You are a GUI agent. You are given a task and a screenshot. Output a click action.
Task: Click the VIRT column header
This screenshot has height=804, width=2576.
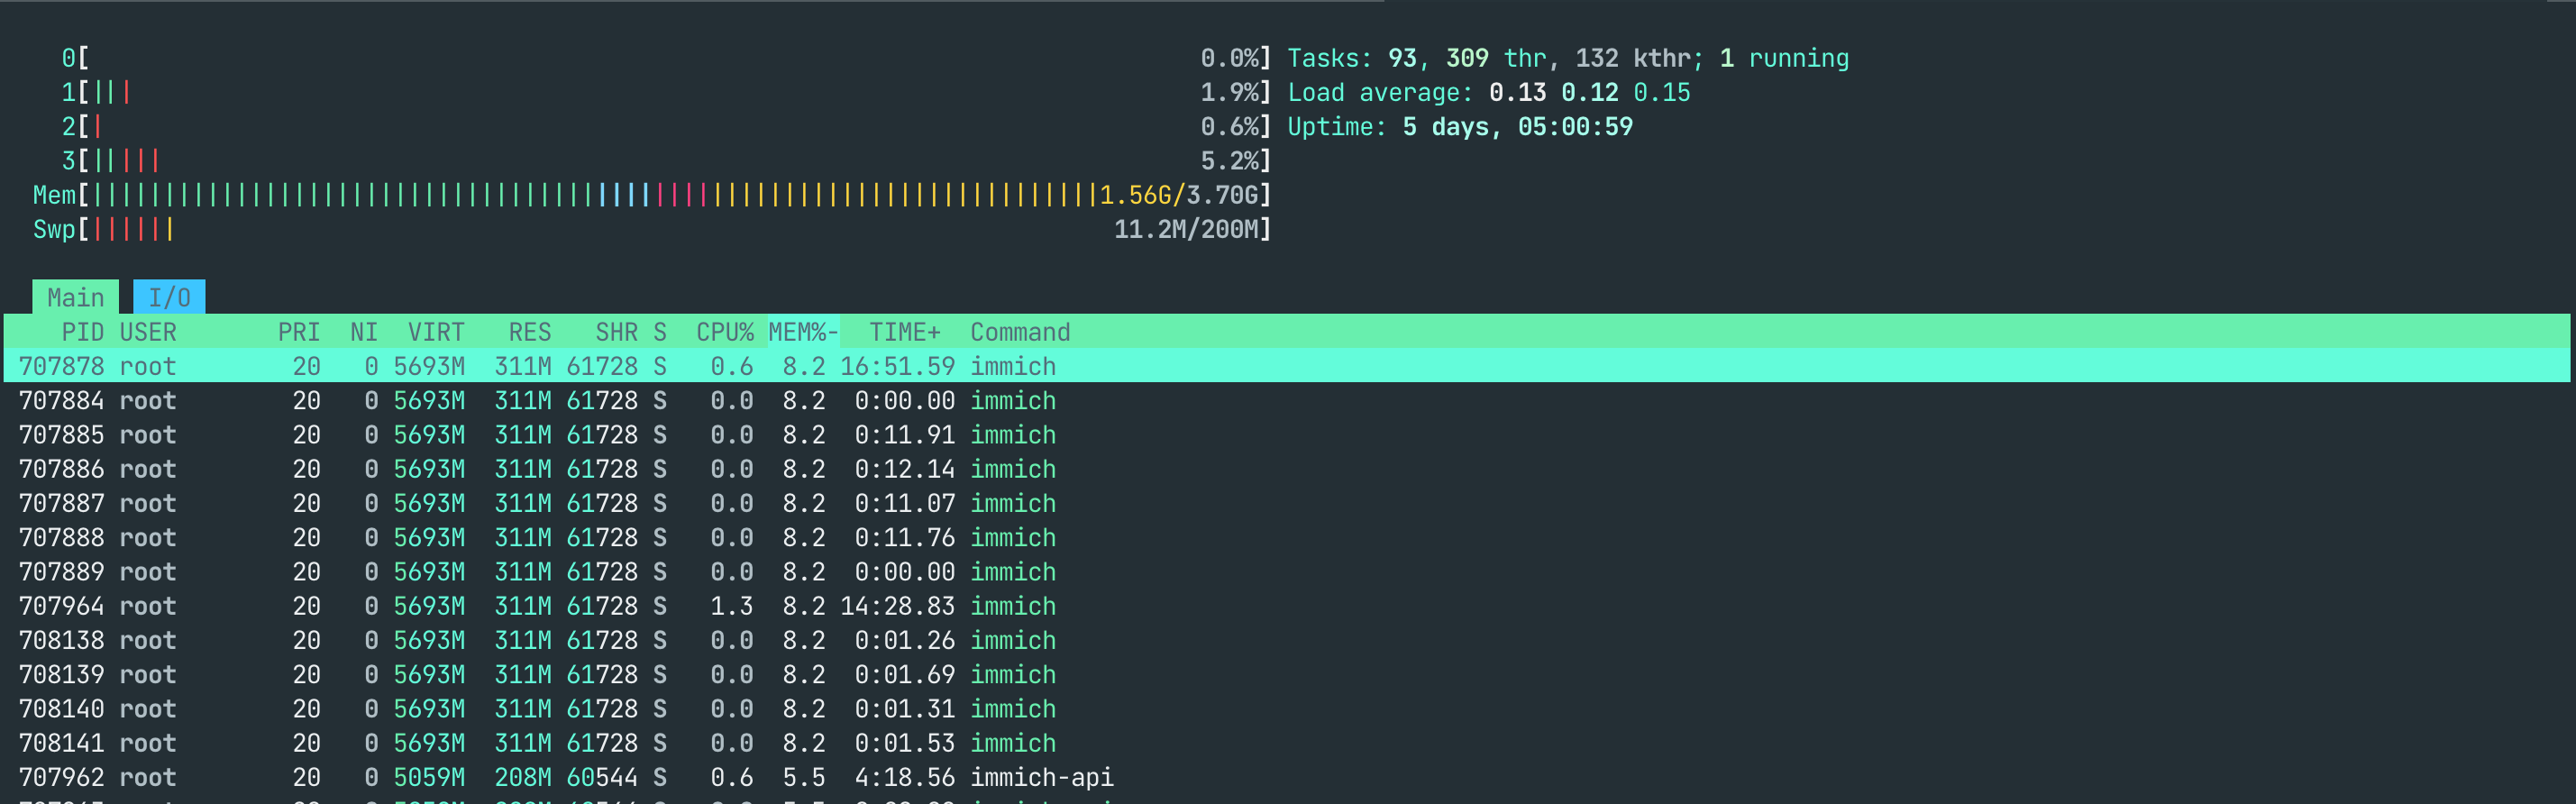coord(435,332)
